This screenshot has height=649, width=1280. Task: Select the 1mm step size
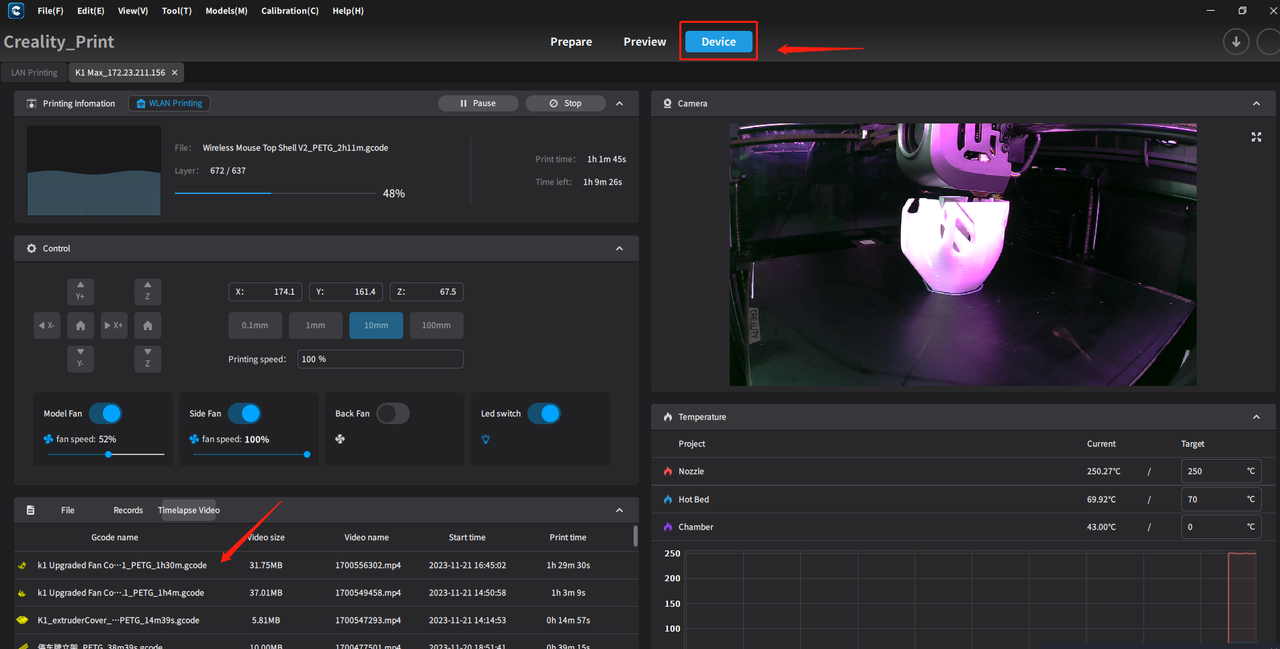tap(316, 325)
